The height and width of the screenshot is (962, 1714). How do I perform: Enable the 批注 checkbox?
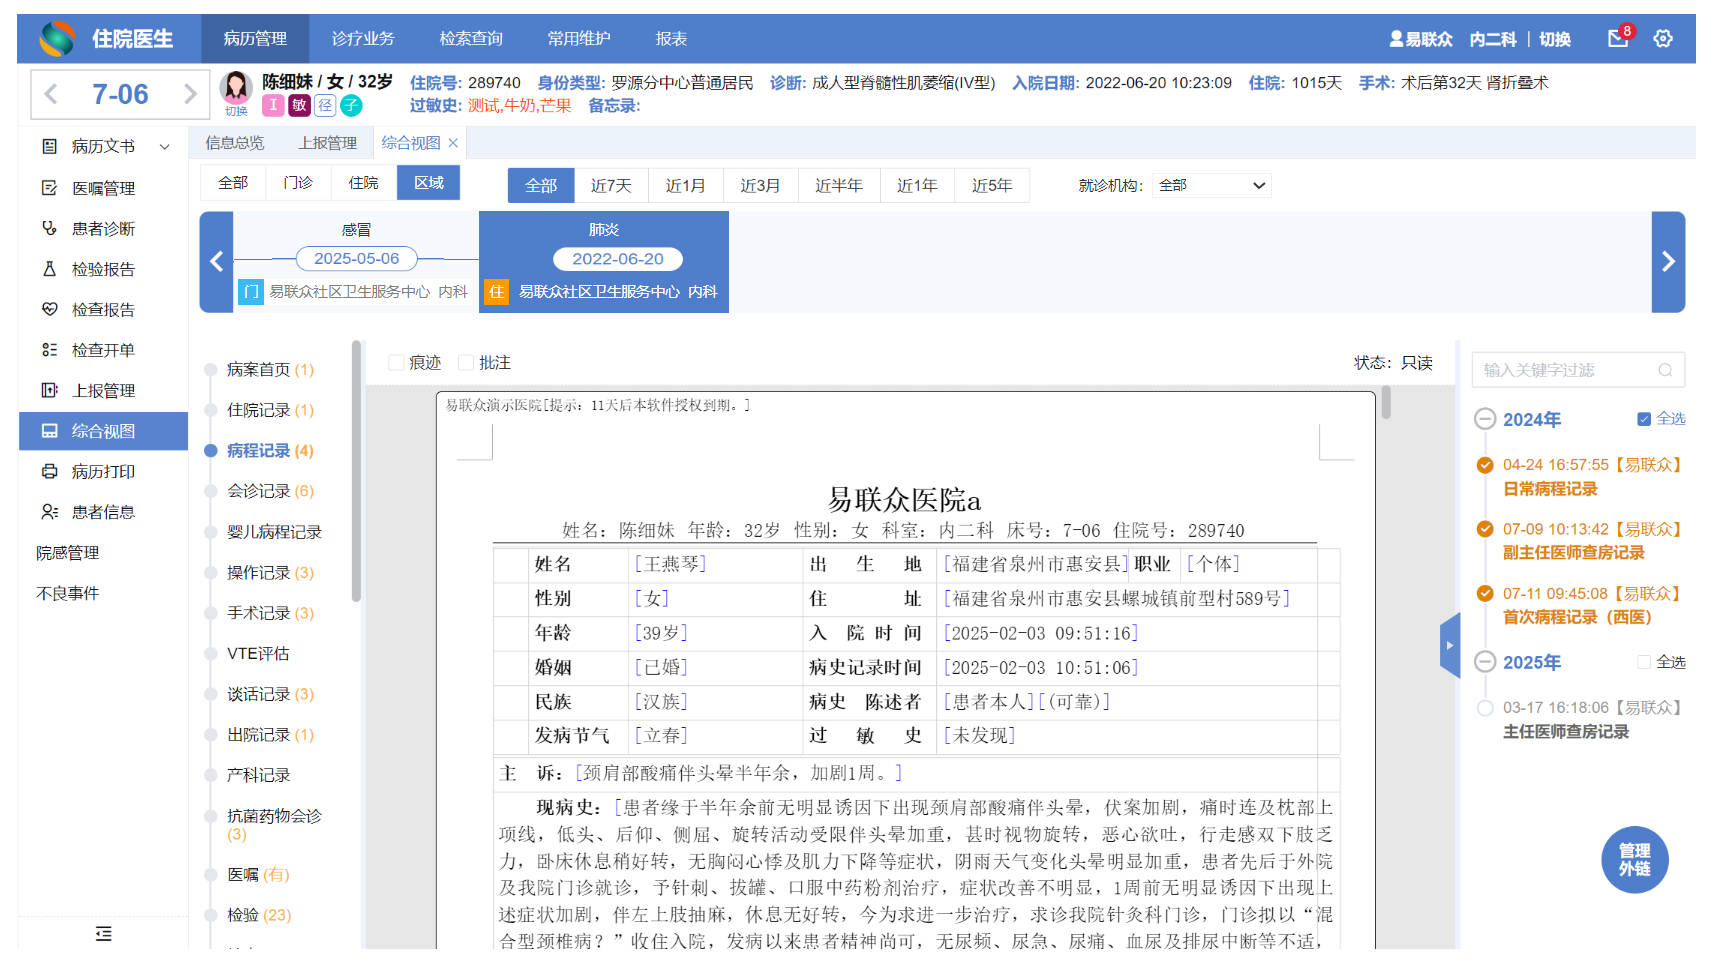(x=466, y=363)
